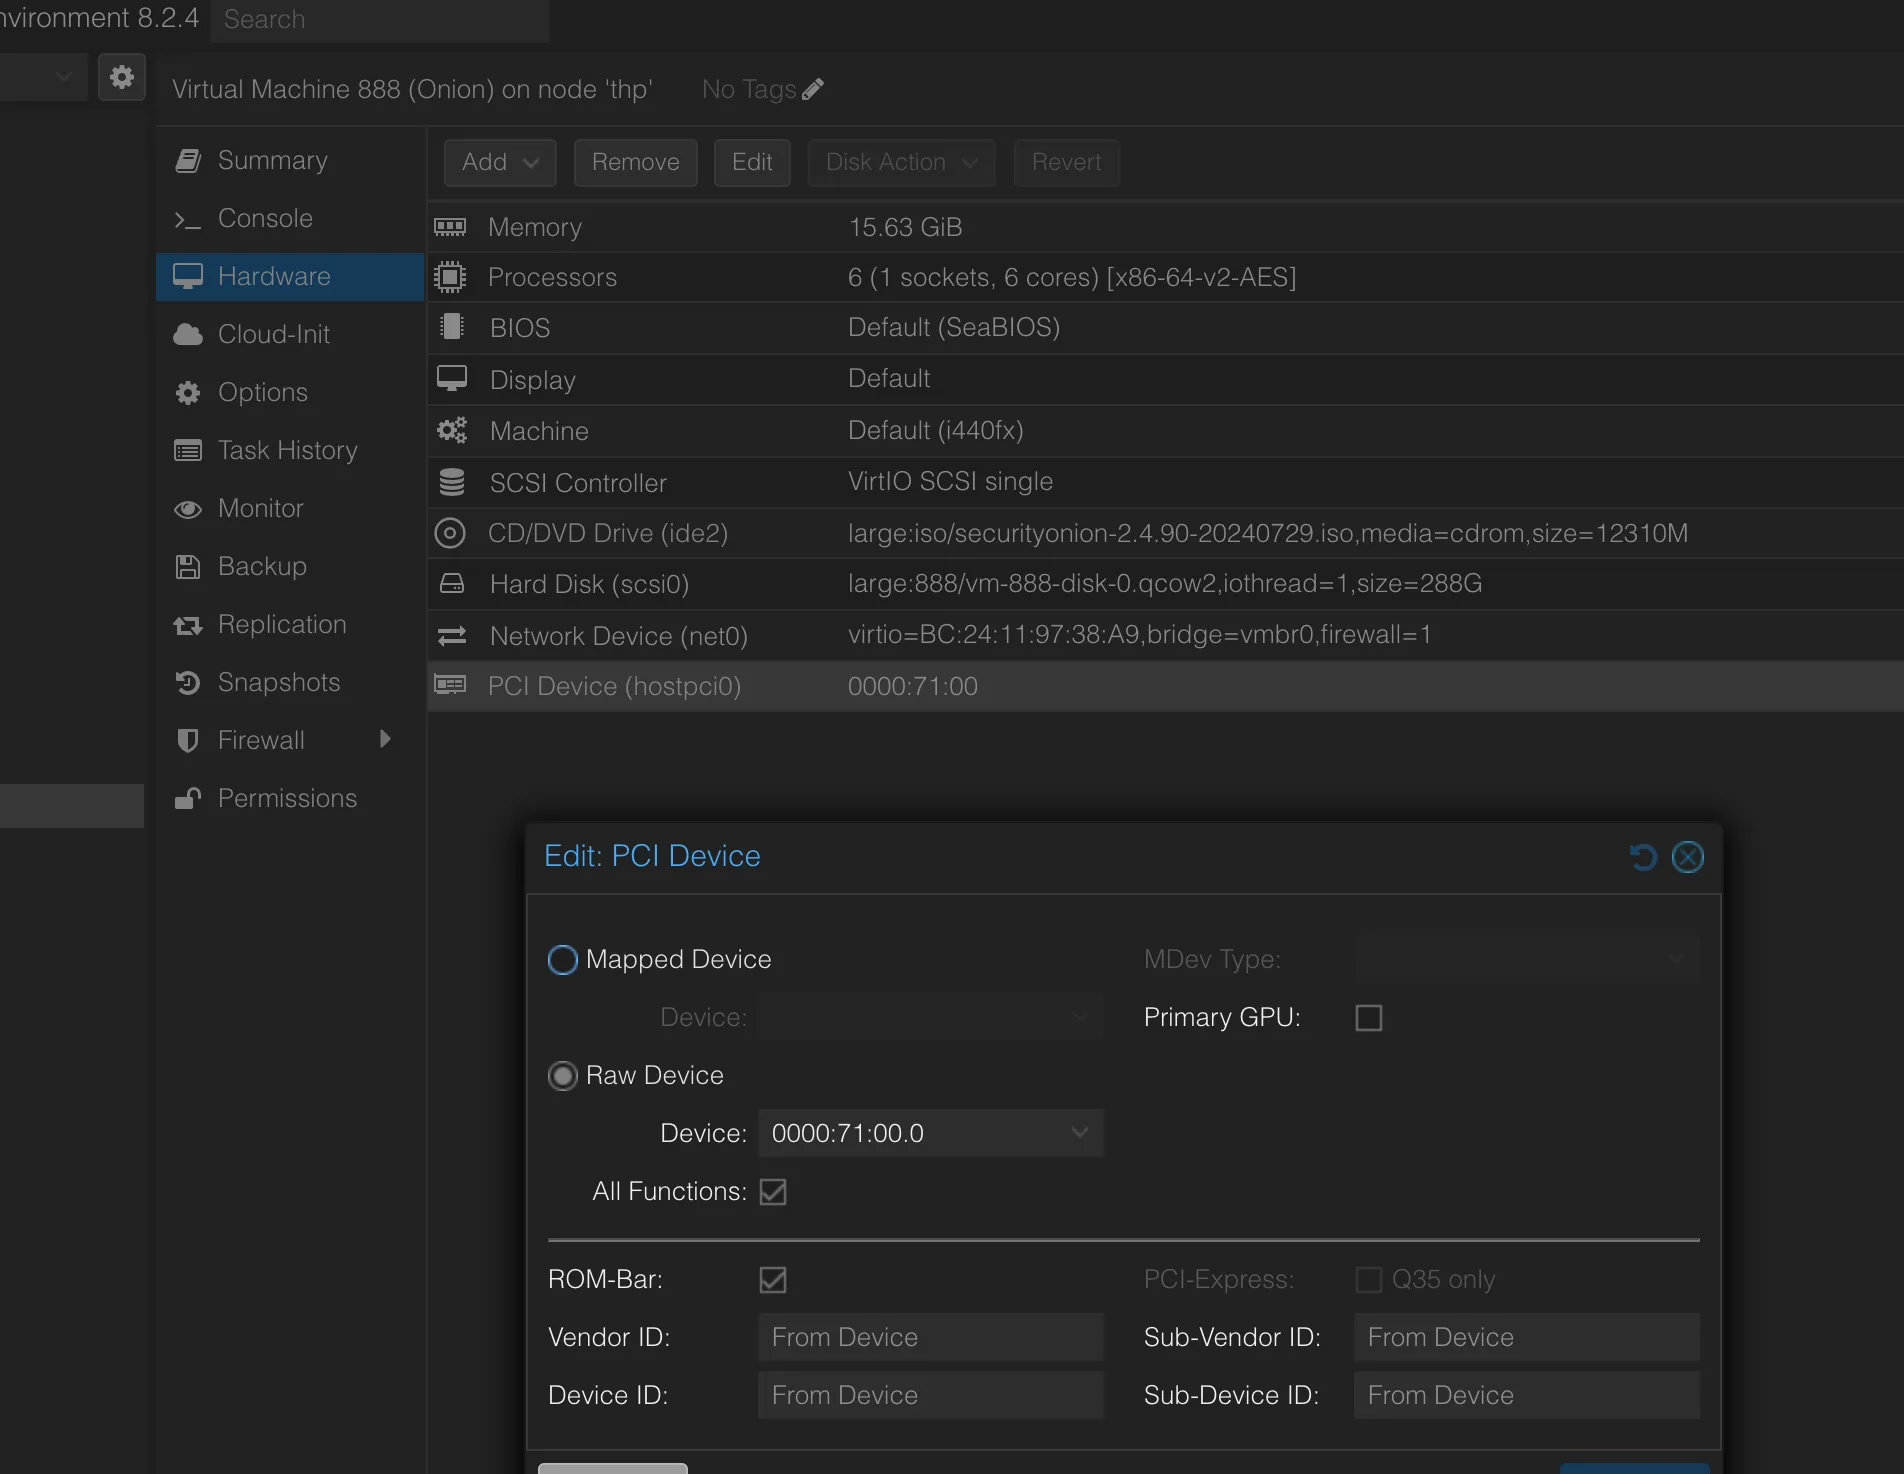The width and height of the screenshot is (1904, 1474).
Task: Click the CD/DVD Drive disc icon
Action: click(x=450, y=534)
